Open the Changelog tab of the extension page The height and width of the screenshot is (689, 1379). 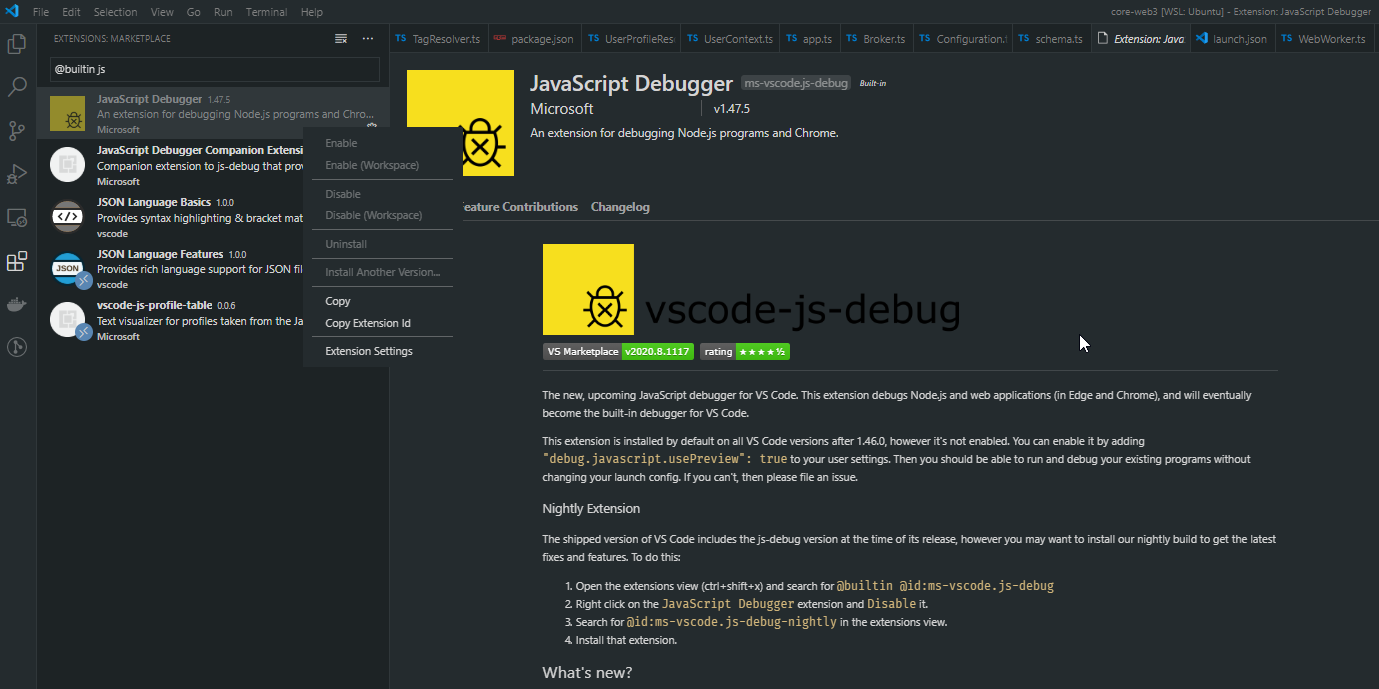(x=620, y=207)
